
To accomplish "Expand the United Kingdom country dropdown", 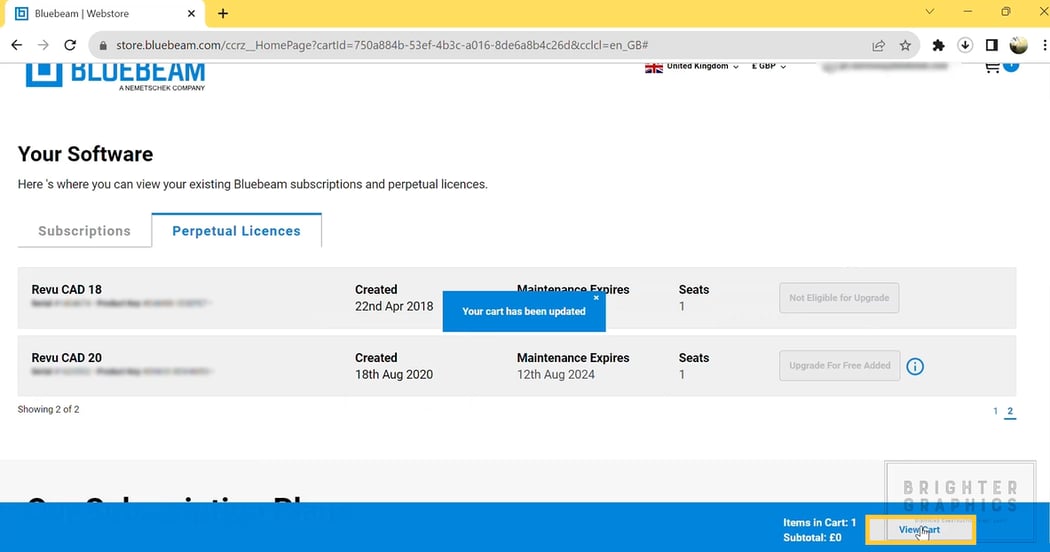I will 692,67.
